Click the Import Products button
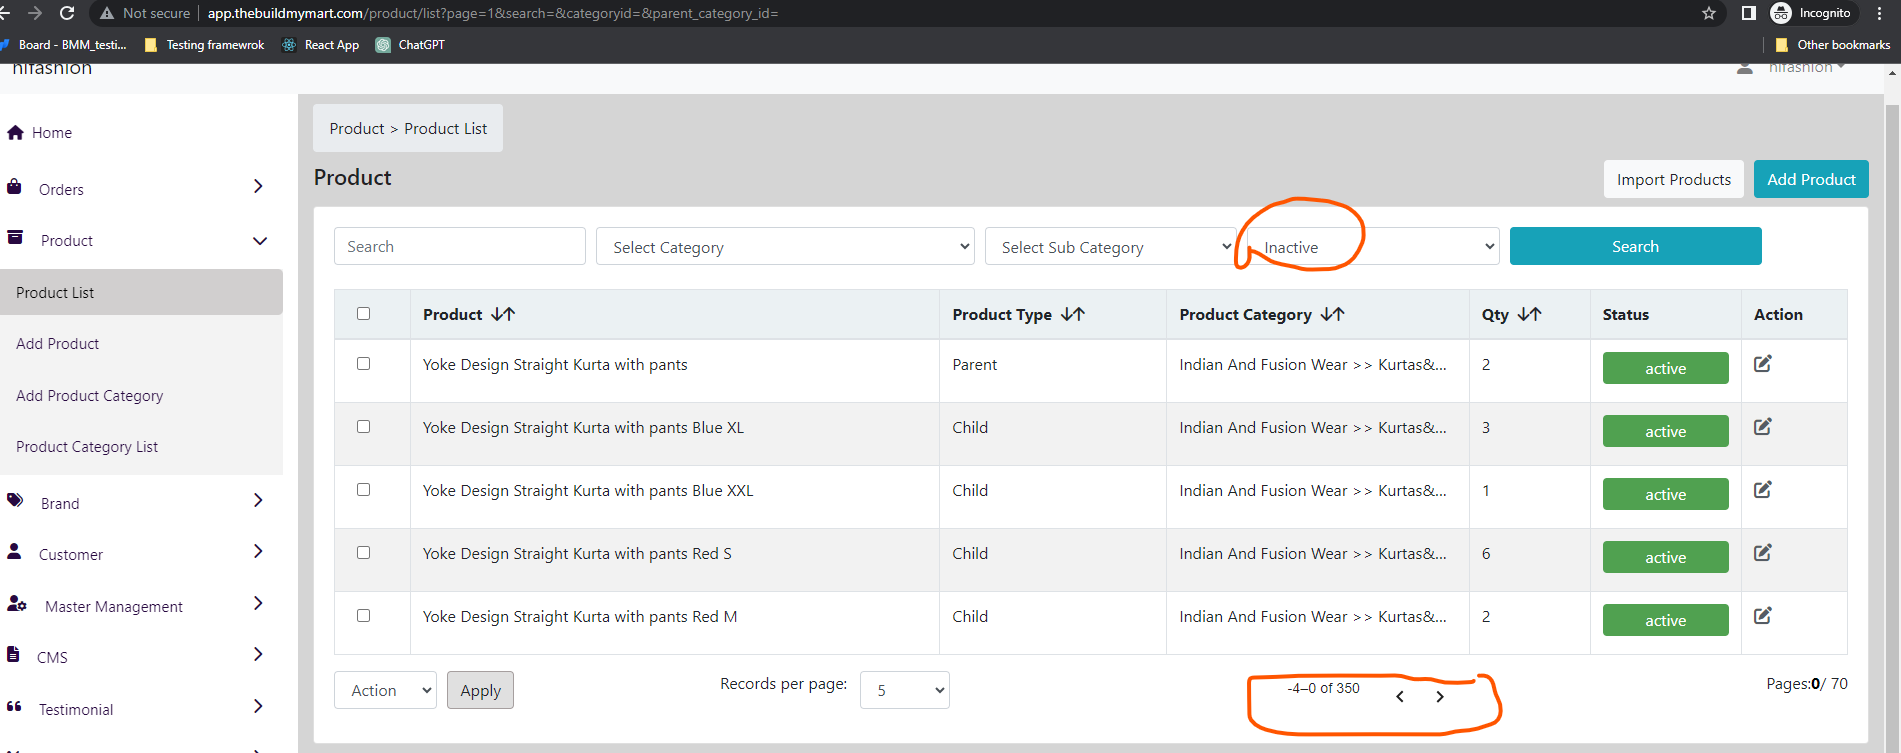1901x753 pixels. (1673, 179)
